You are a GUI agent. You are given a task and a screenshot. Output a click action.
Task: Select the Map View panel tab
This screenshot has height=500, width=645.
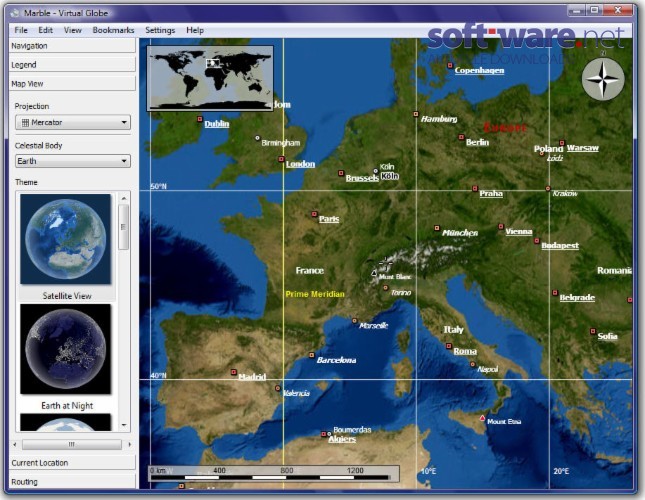(x=72, y=83)
